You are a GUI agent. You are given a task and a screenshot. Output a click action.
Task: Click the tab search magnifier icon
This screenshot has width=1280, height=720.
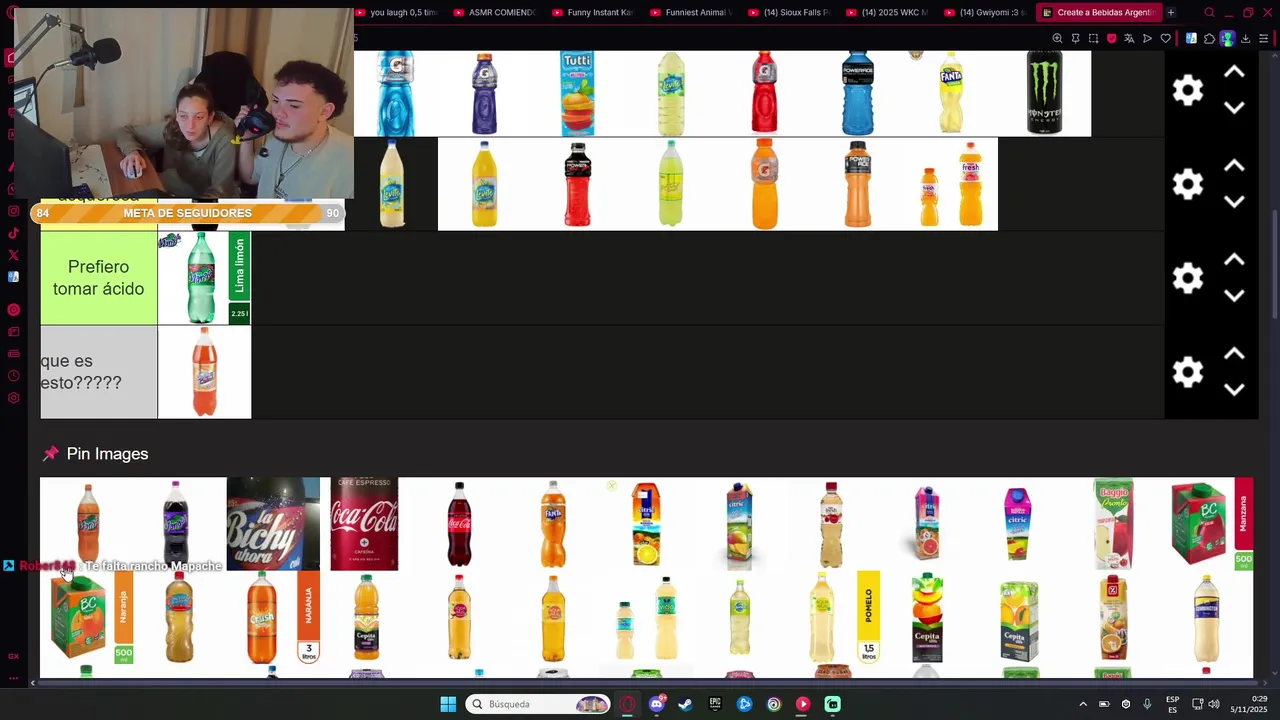(x=1209, y=13)
